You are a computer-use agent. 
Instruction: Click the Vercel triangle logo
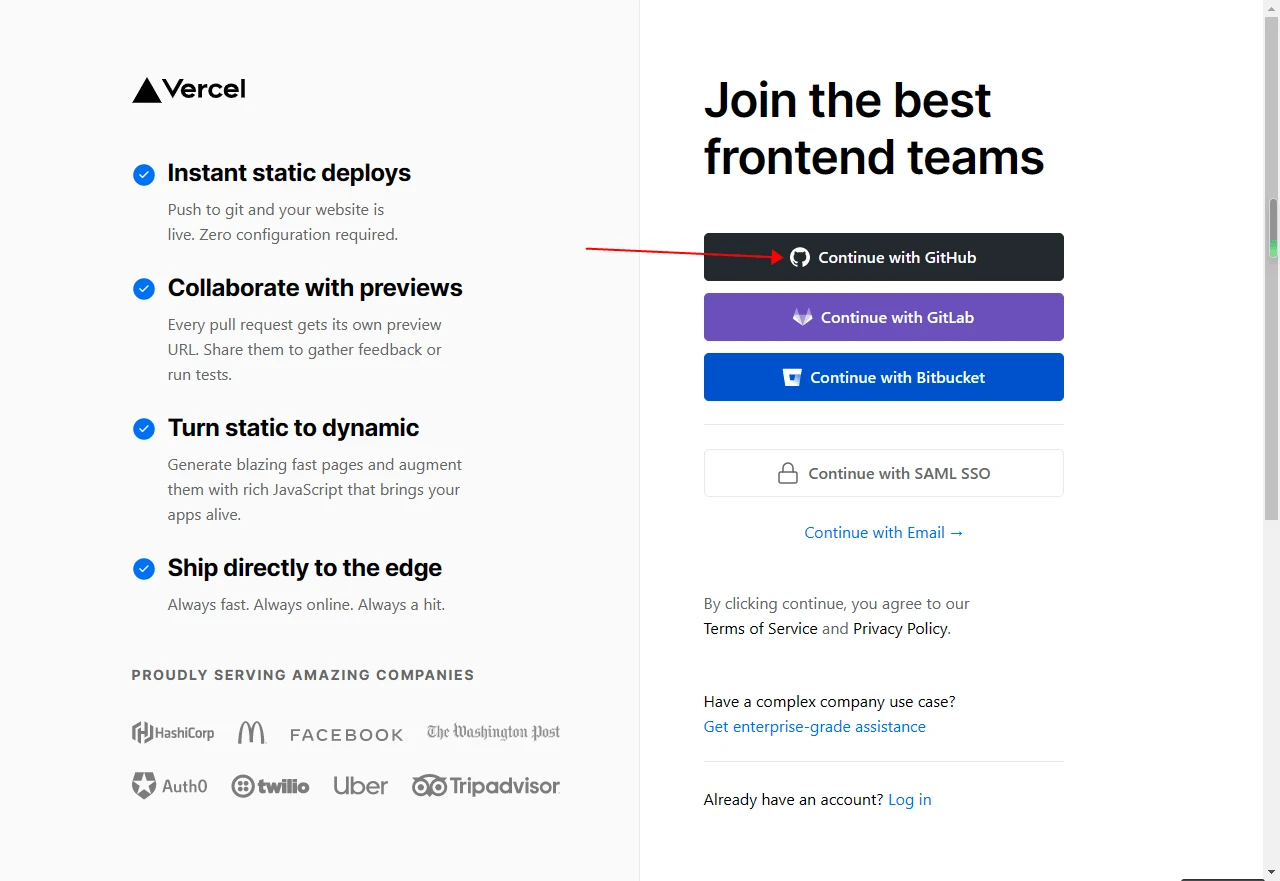(147, 90)
